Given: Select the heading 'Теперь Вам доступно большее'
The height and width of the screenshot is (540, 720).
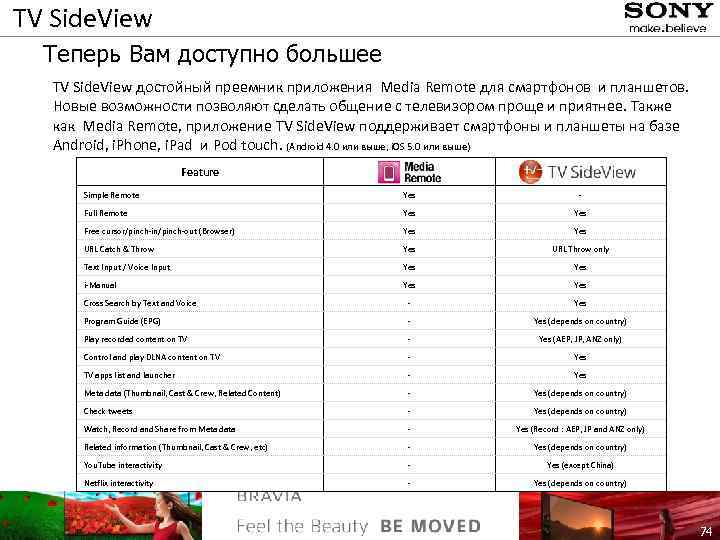Looking at the screenshot, I should 212,54.
